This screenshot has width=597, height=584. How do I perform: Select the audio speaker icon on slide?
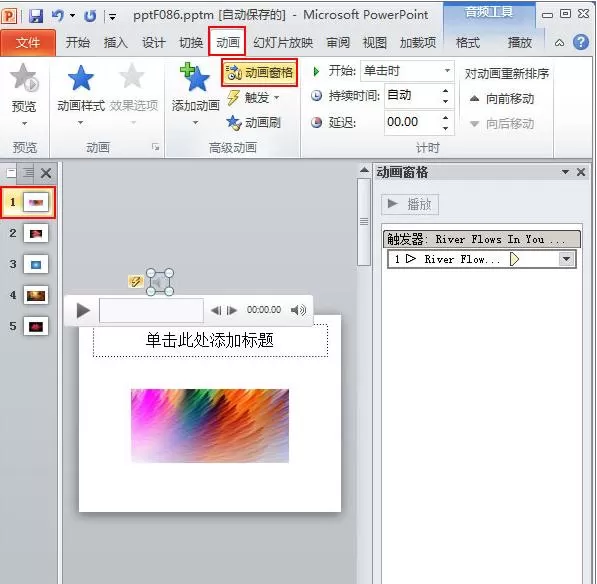point(160,282)
